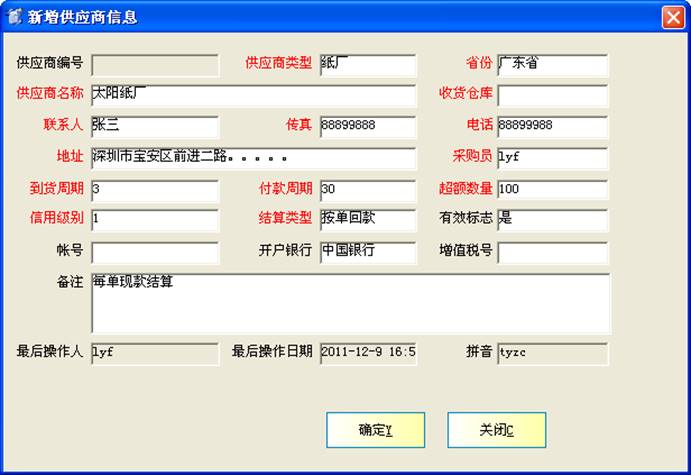Focus the empty 帐号 field
Viewport: 691px width, 475px height.
[x=155, y=253]
